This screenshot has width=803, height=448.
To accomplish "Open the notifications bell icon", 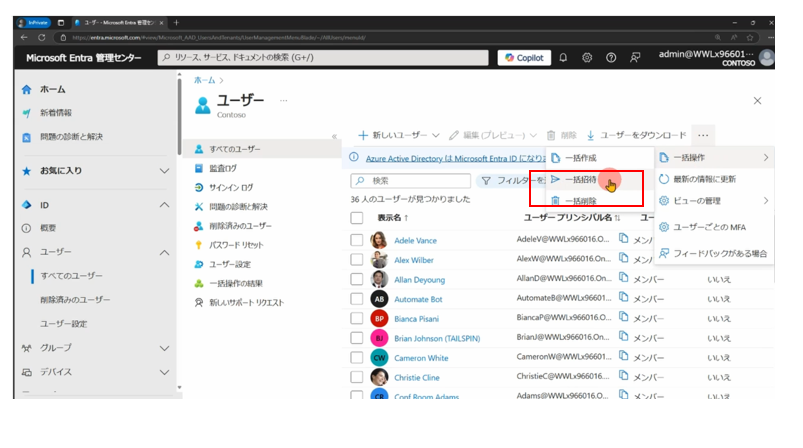I will [564, 58].
